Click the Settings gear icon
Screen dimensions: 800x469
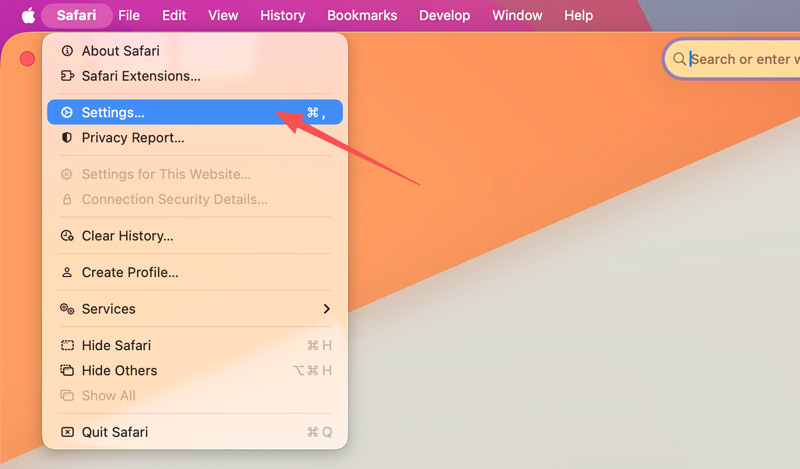click(67, 112)
